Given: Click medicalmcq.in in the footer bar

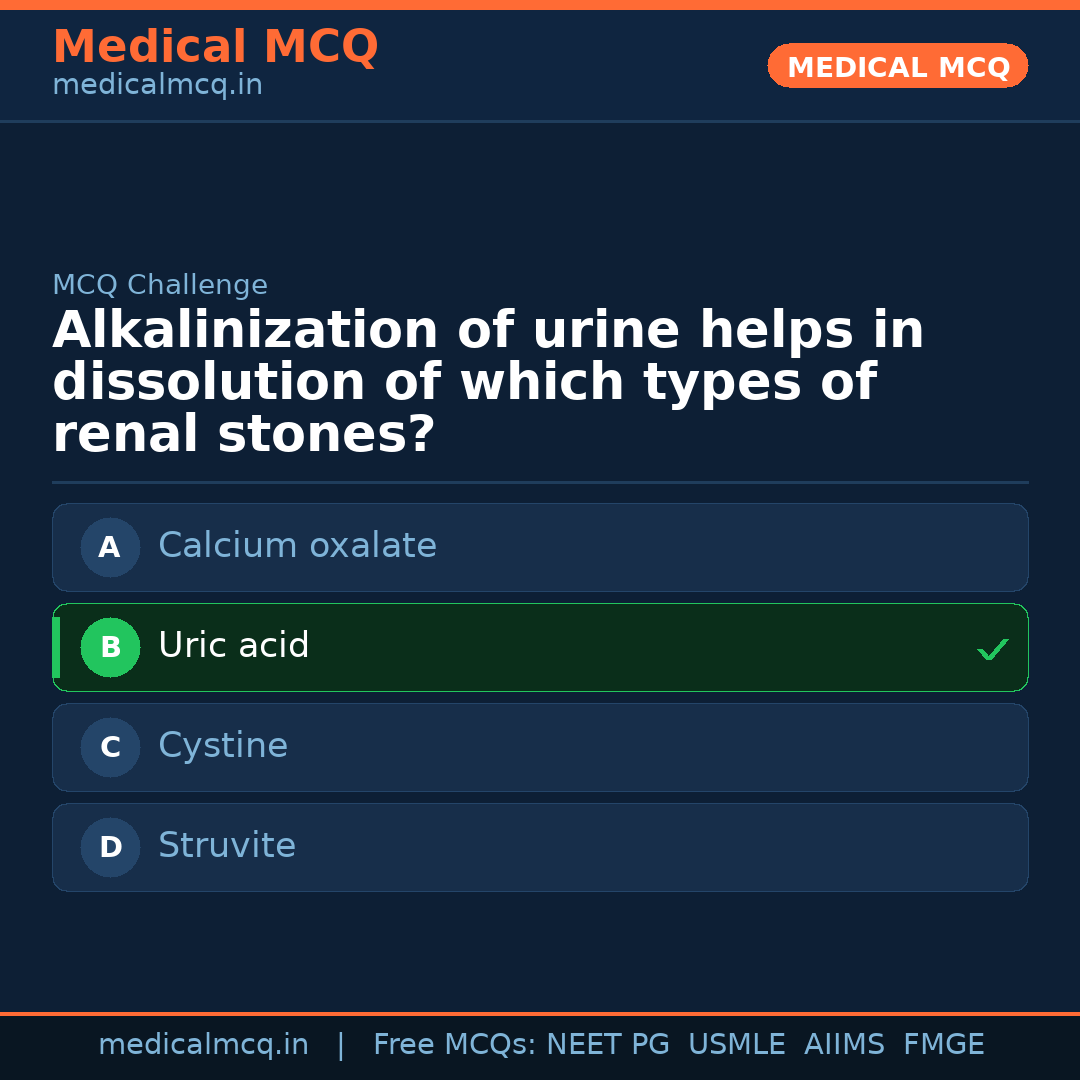Looking at the screenshot, I should tap(204, 1044).
